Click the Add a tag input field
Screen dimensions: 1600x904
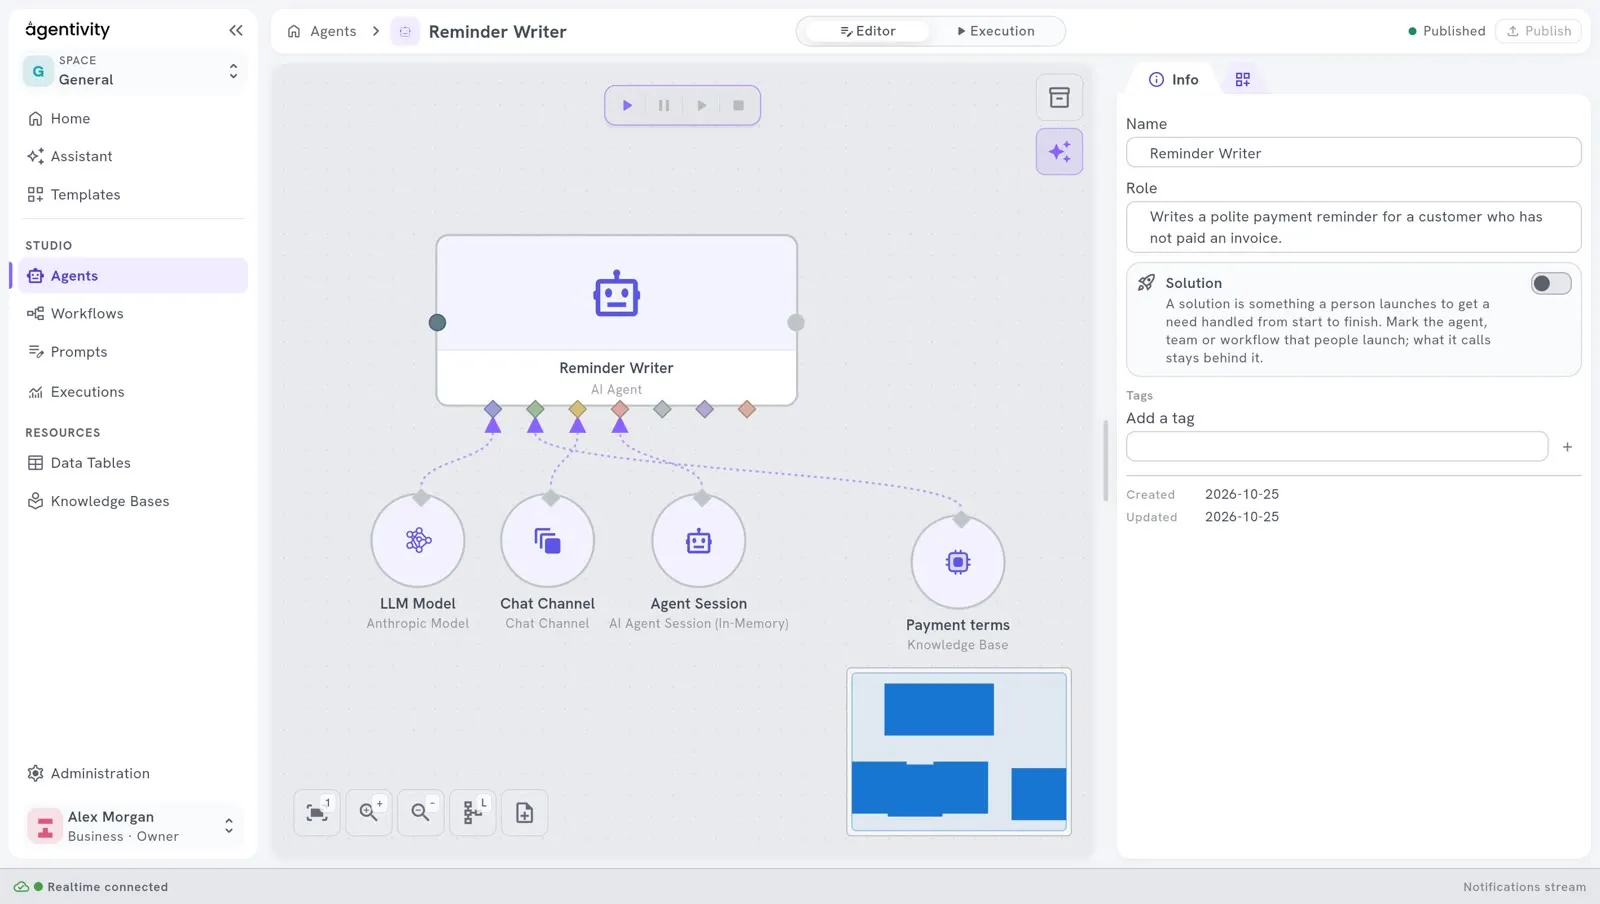click(1337, 446)
